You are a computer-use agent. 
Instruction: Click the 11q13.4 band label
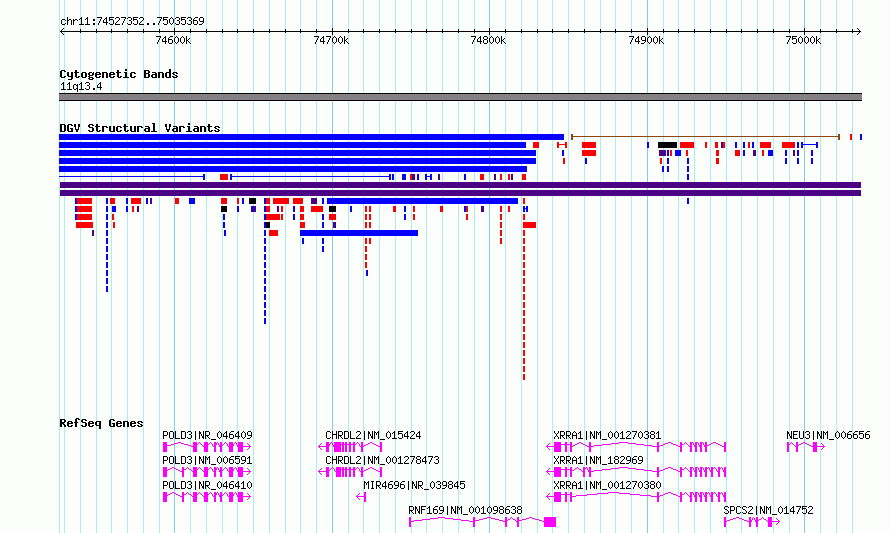(81, 87)
